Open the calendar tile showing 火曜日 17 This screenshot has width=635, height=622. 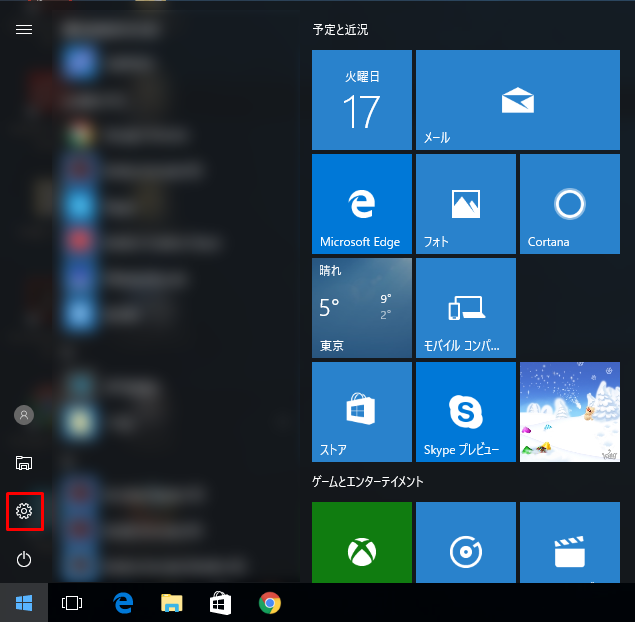(362, 101)
